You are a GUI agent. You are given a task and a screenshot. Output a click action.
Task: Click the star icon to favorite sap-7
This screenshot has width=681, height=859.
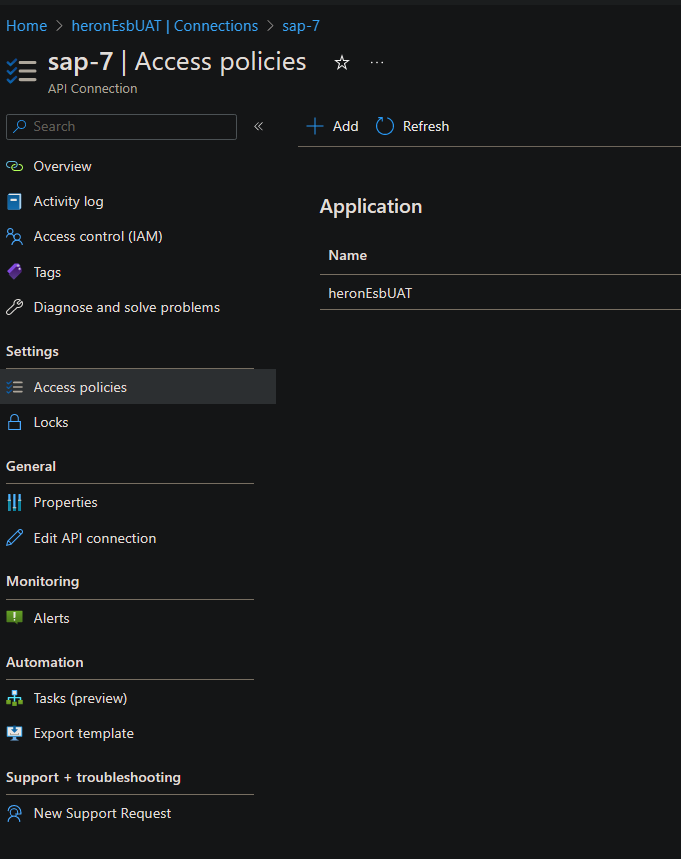(342, 63)
